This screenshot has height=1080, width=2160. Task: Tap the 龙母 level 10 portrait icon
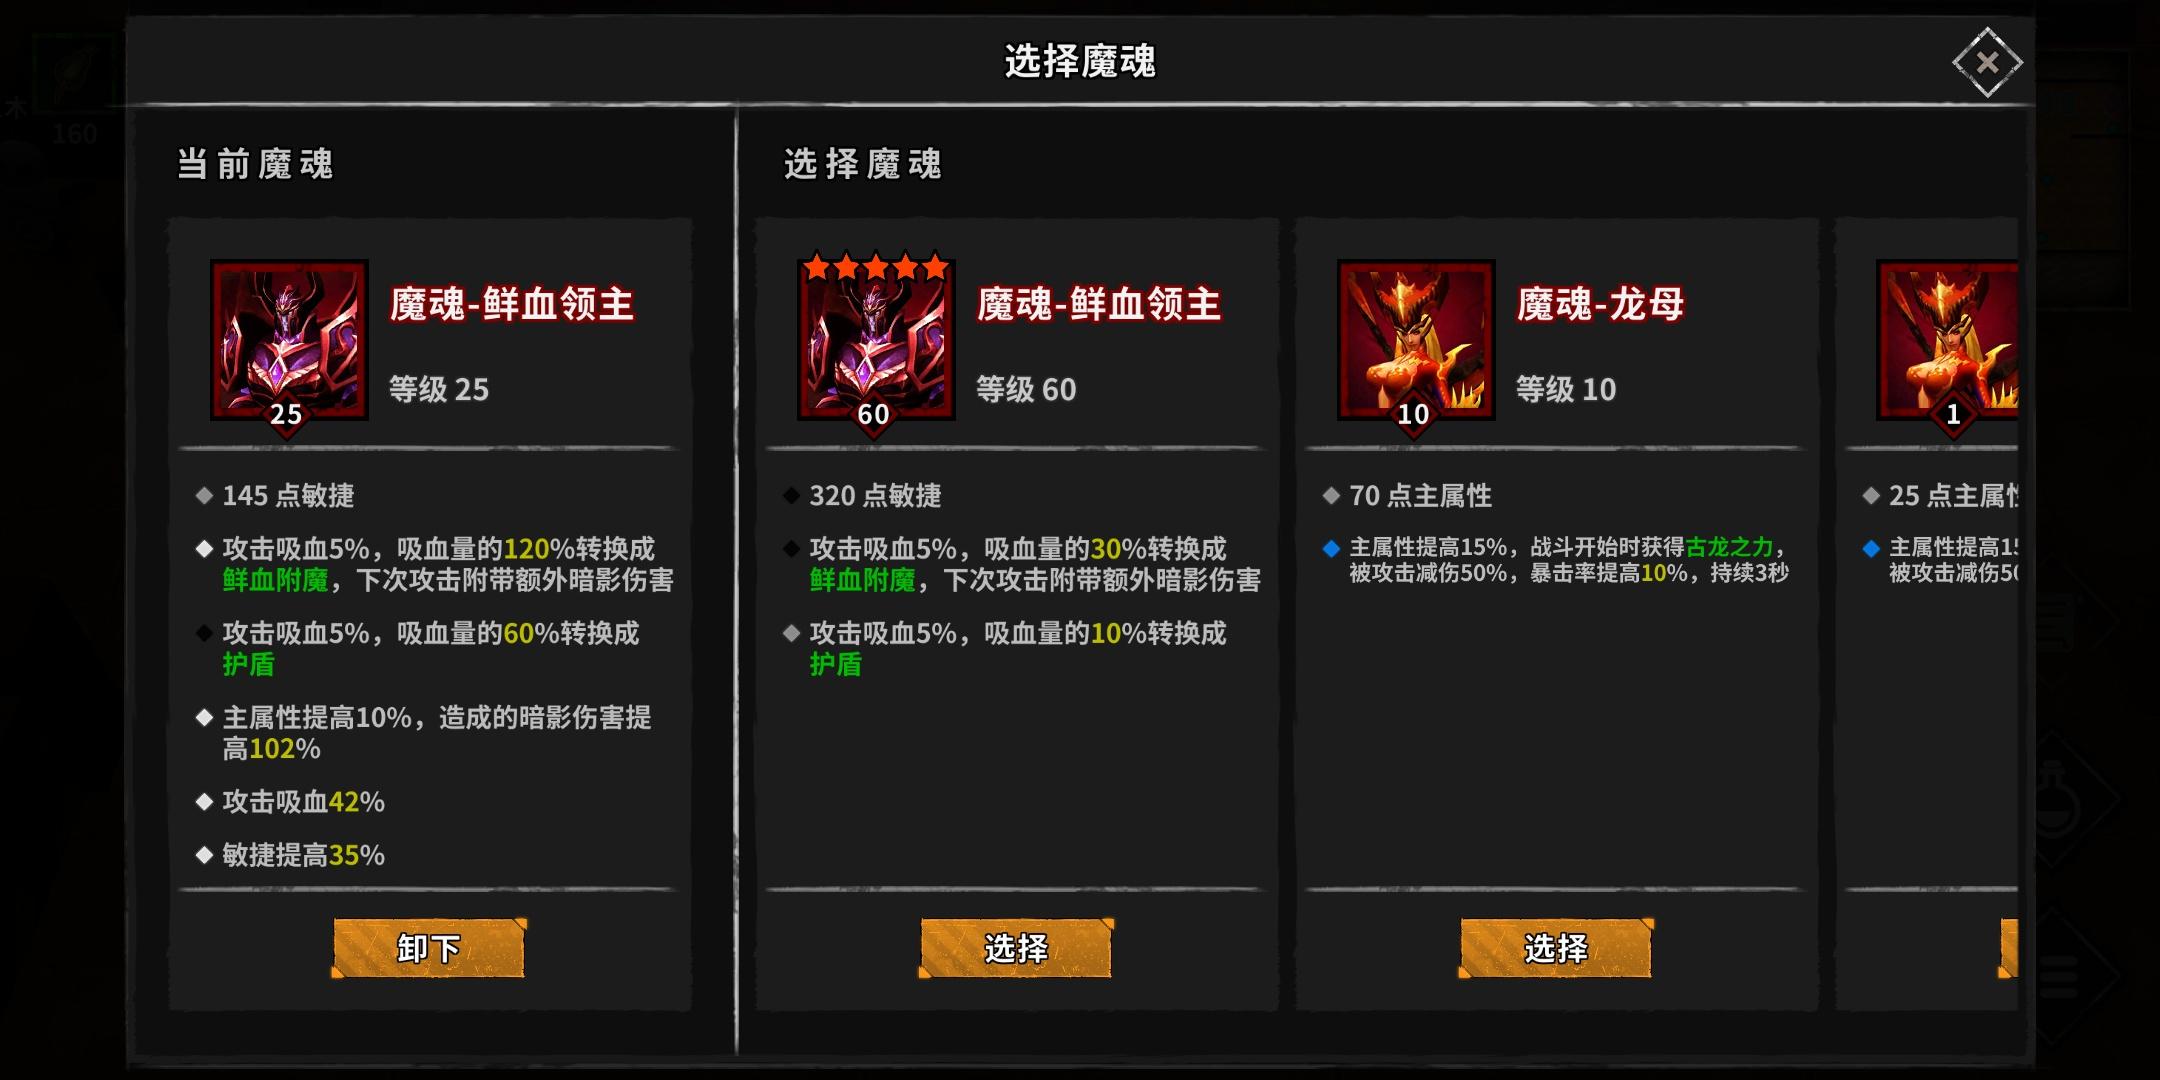tap(1416, 340)
